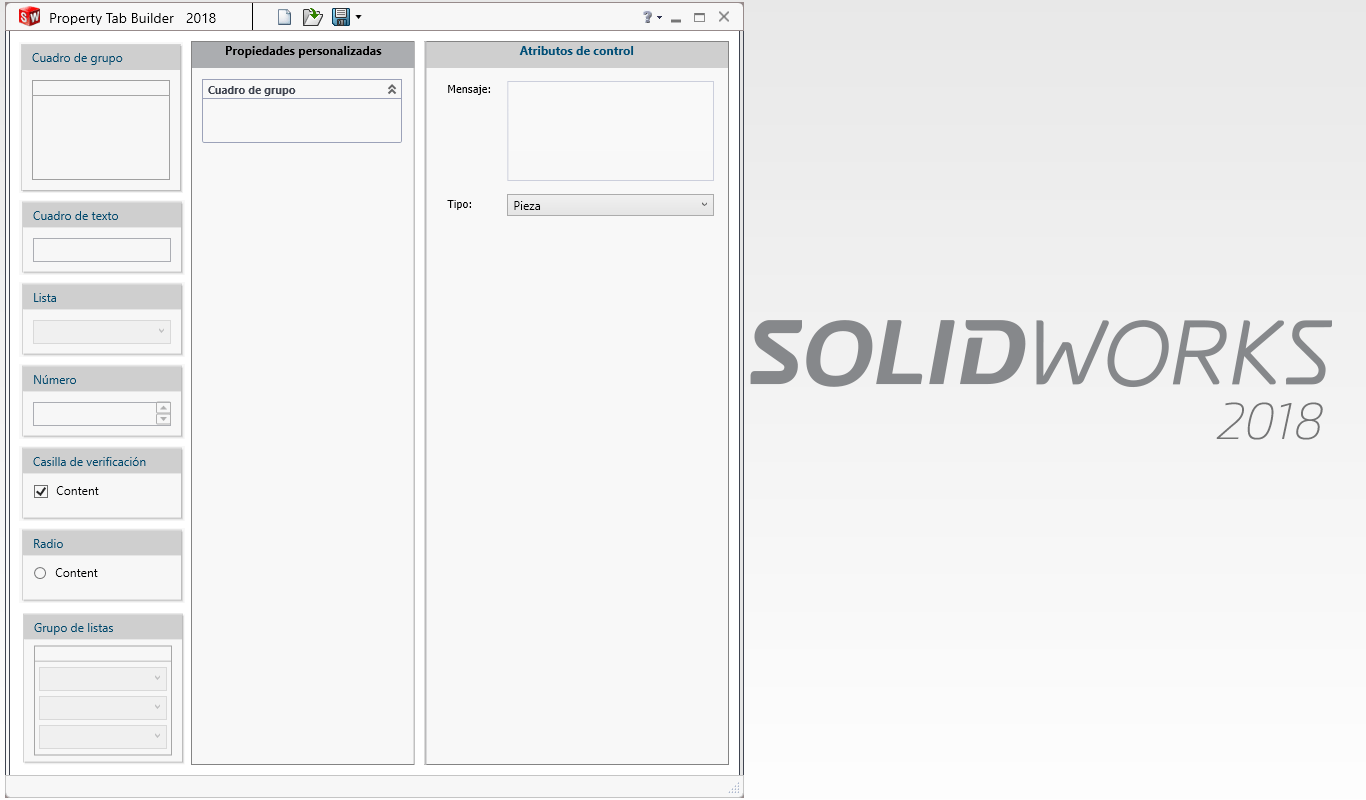Open the Tipo dropdown showing Pieza

610,205
